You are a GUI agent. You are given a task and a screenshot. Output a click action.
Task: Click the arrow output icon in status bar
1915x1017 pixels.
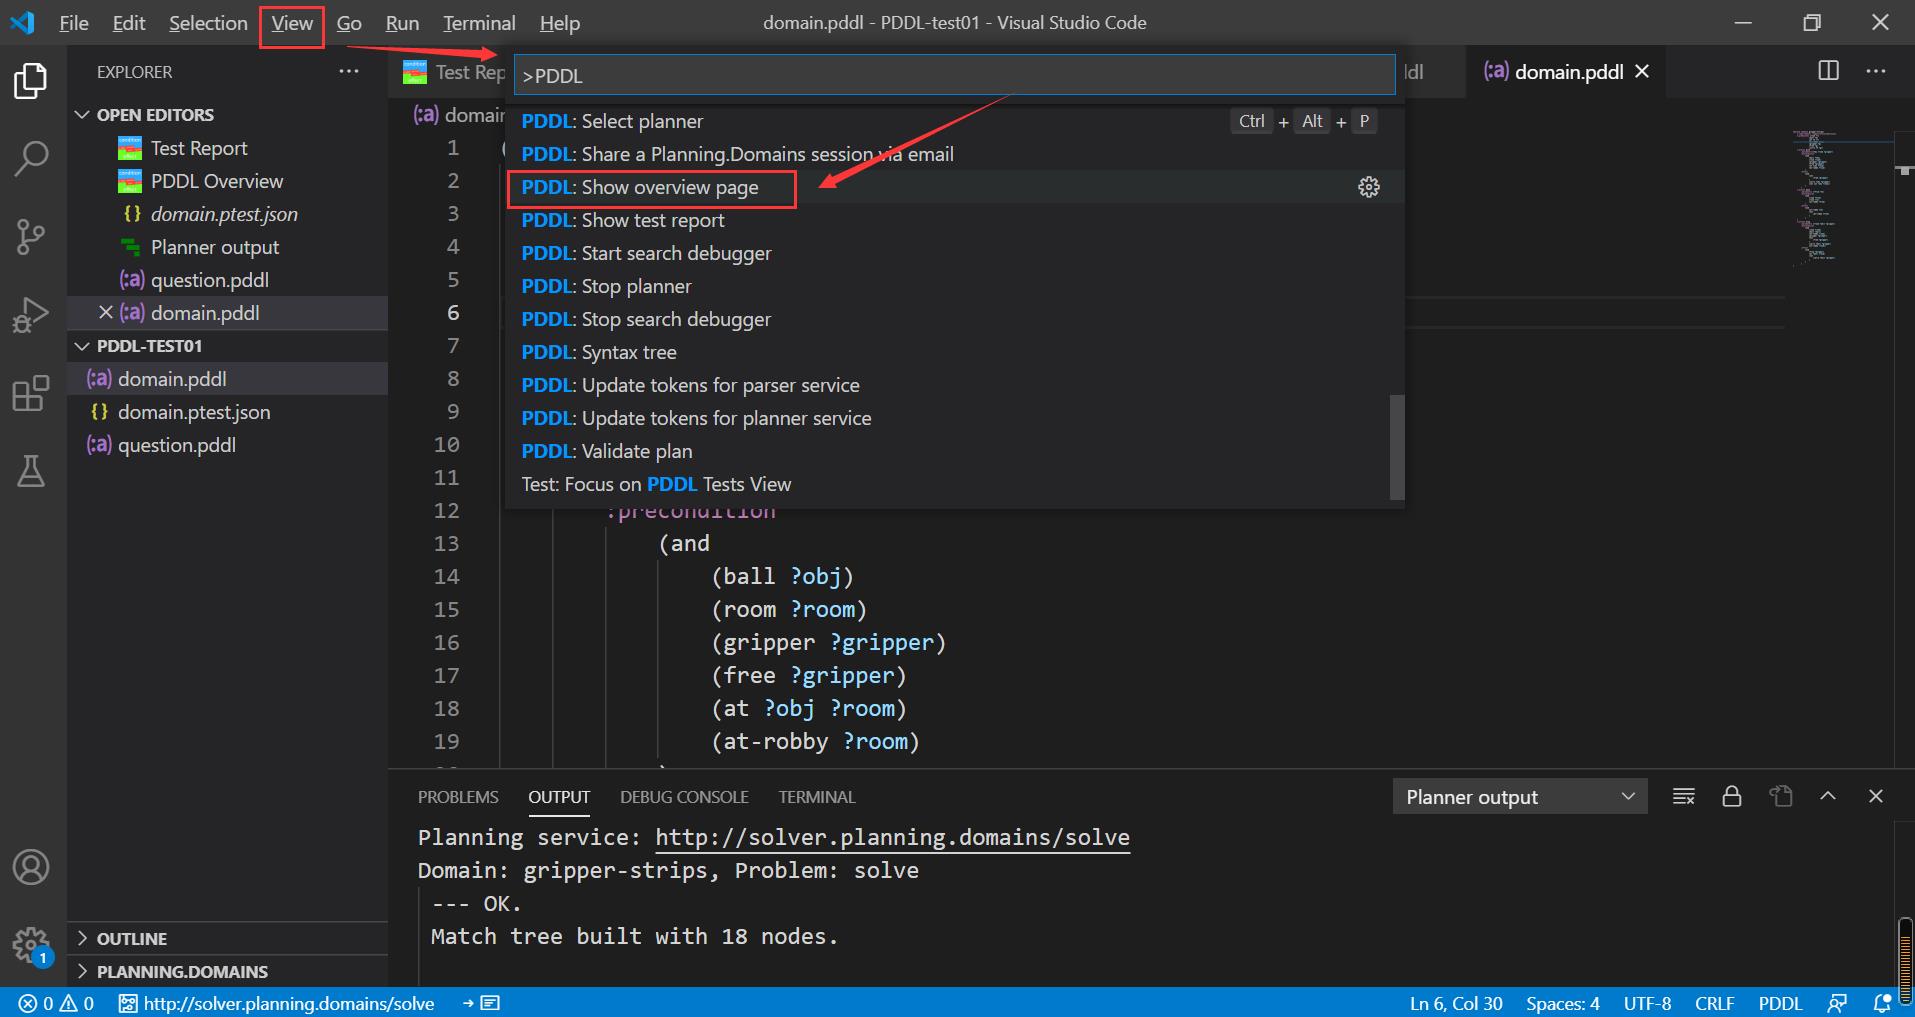pos(481,1003)
